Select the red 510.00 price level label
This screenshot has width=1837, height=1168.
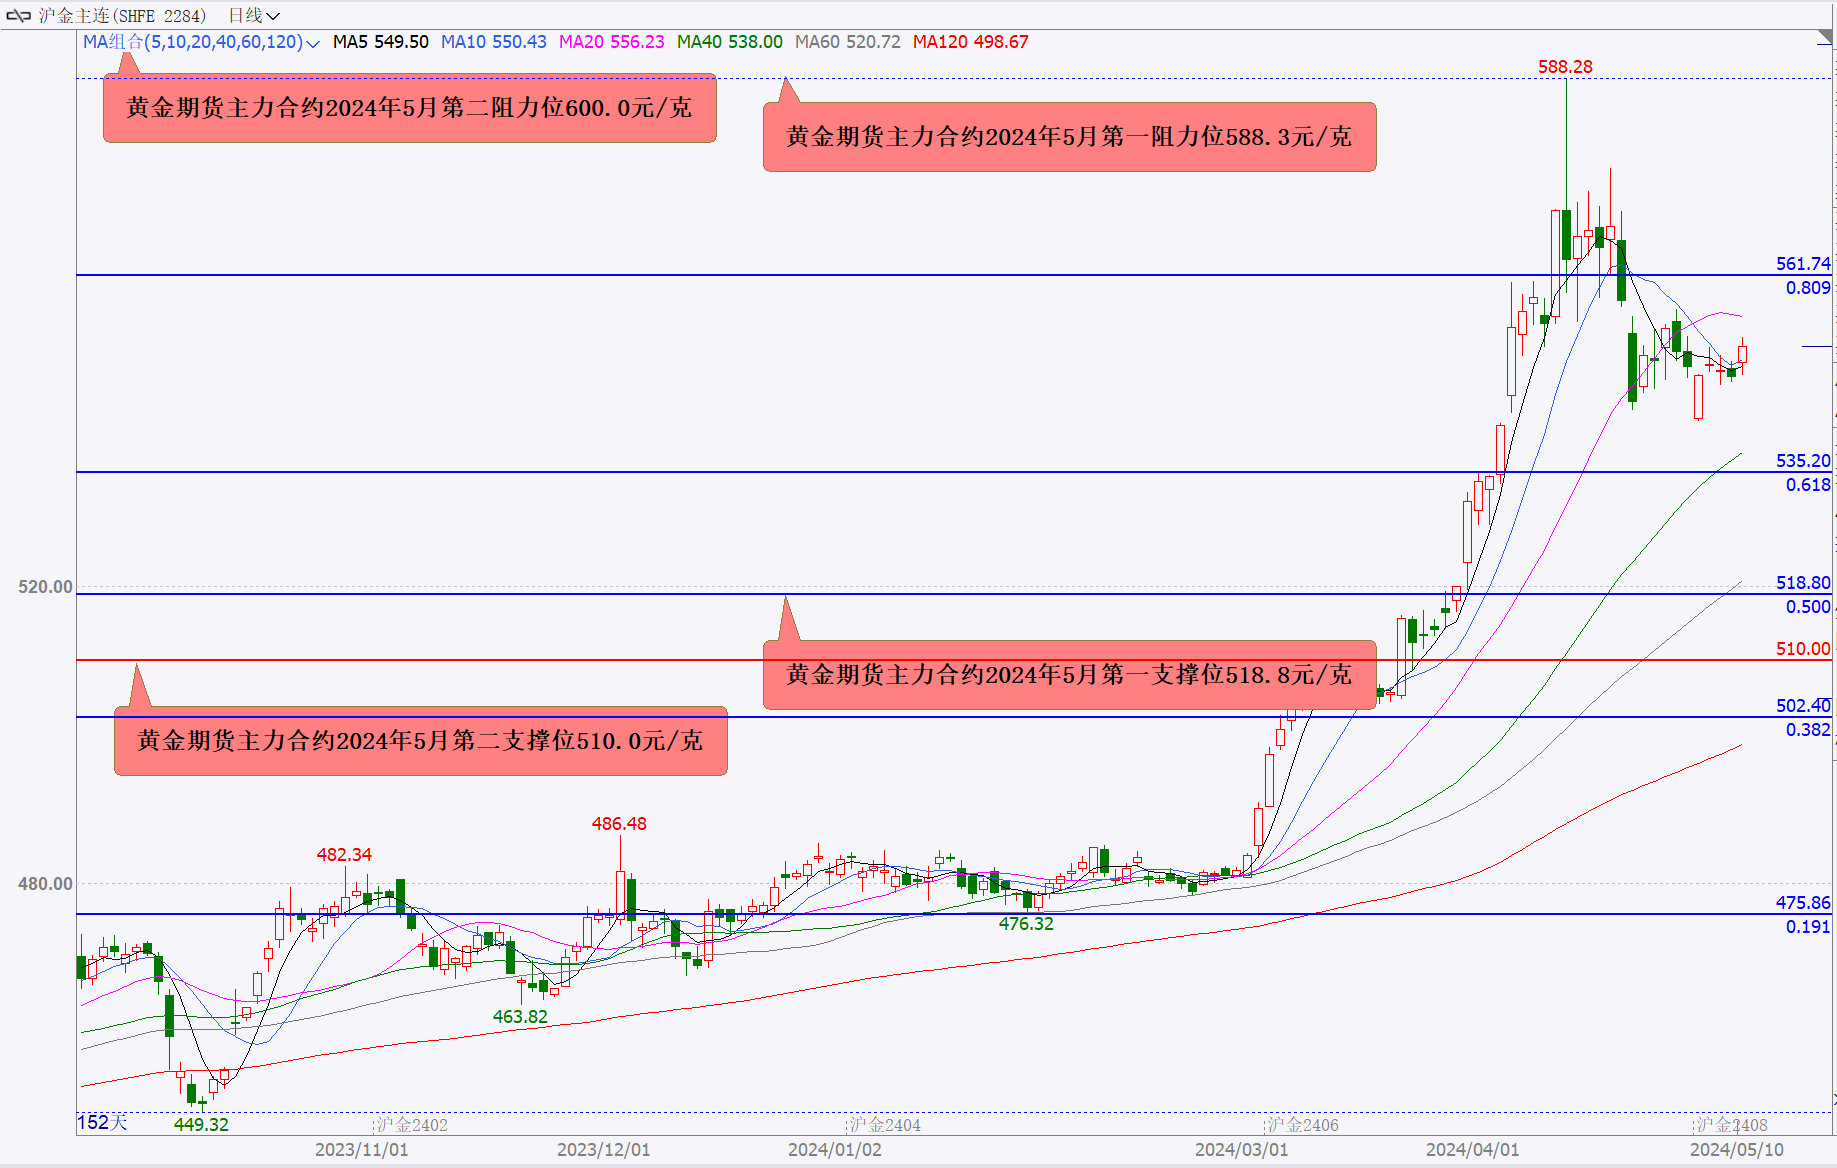point(1802,649)
